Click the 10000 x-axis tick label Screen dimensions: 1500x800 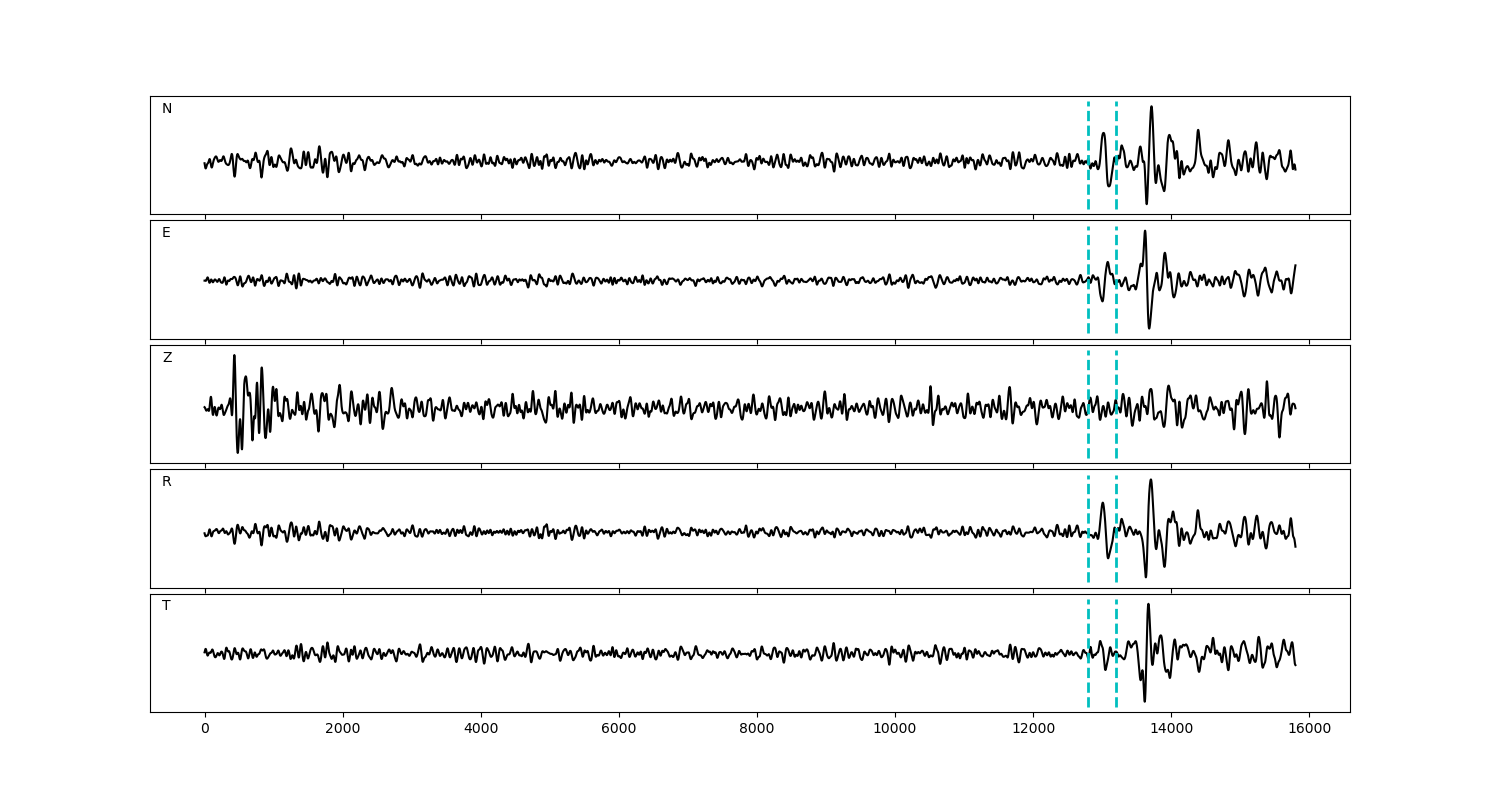[x=895, y=729]
